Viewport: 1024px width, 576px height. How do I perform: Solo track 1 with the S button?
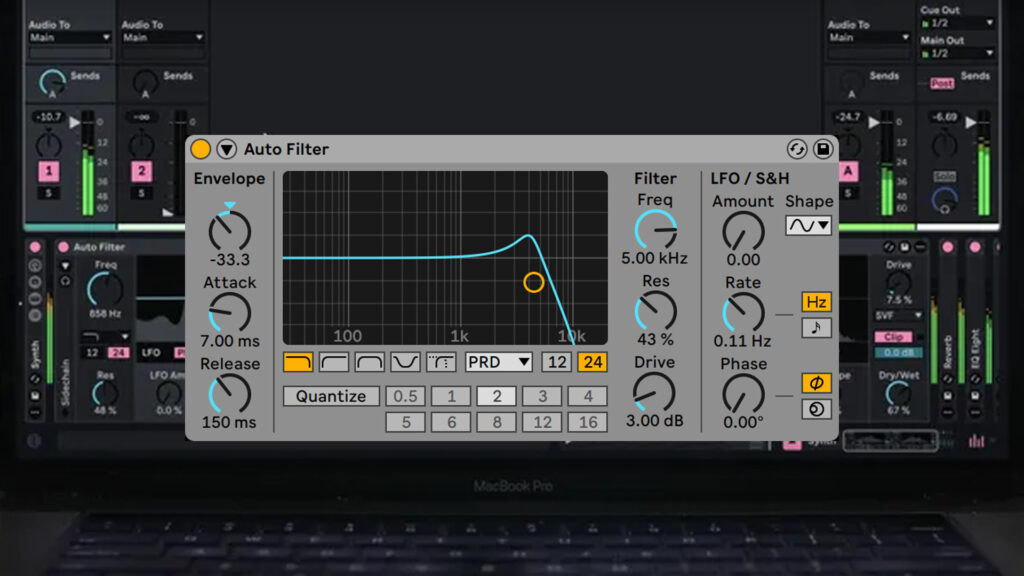click(x=48, y=193)
